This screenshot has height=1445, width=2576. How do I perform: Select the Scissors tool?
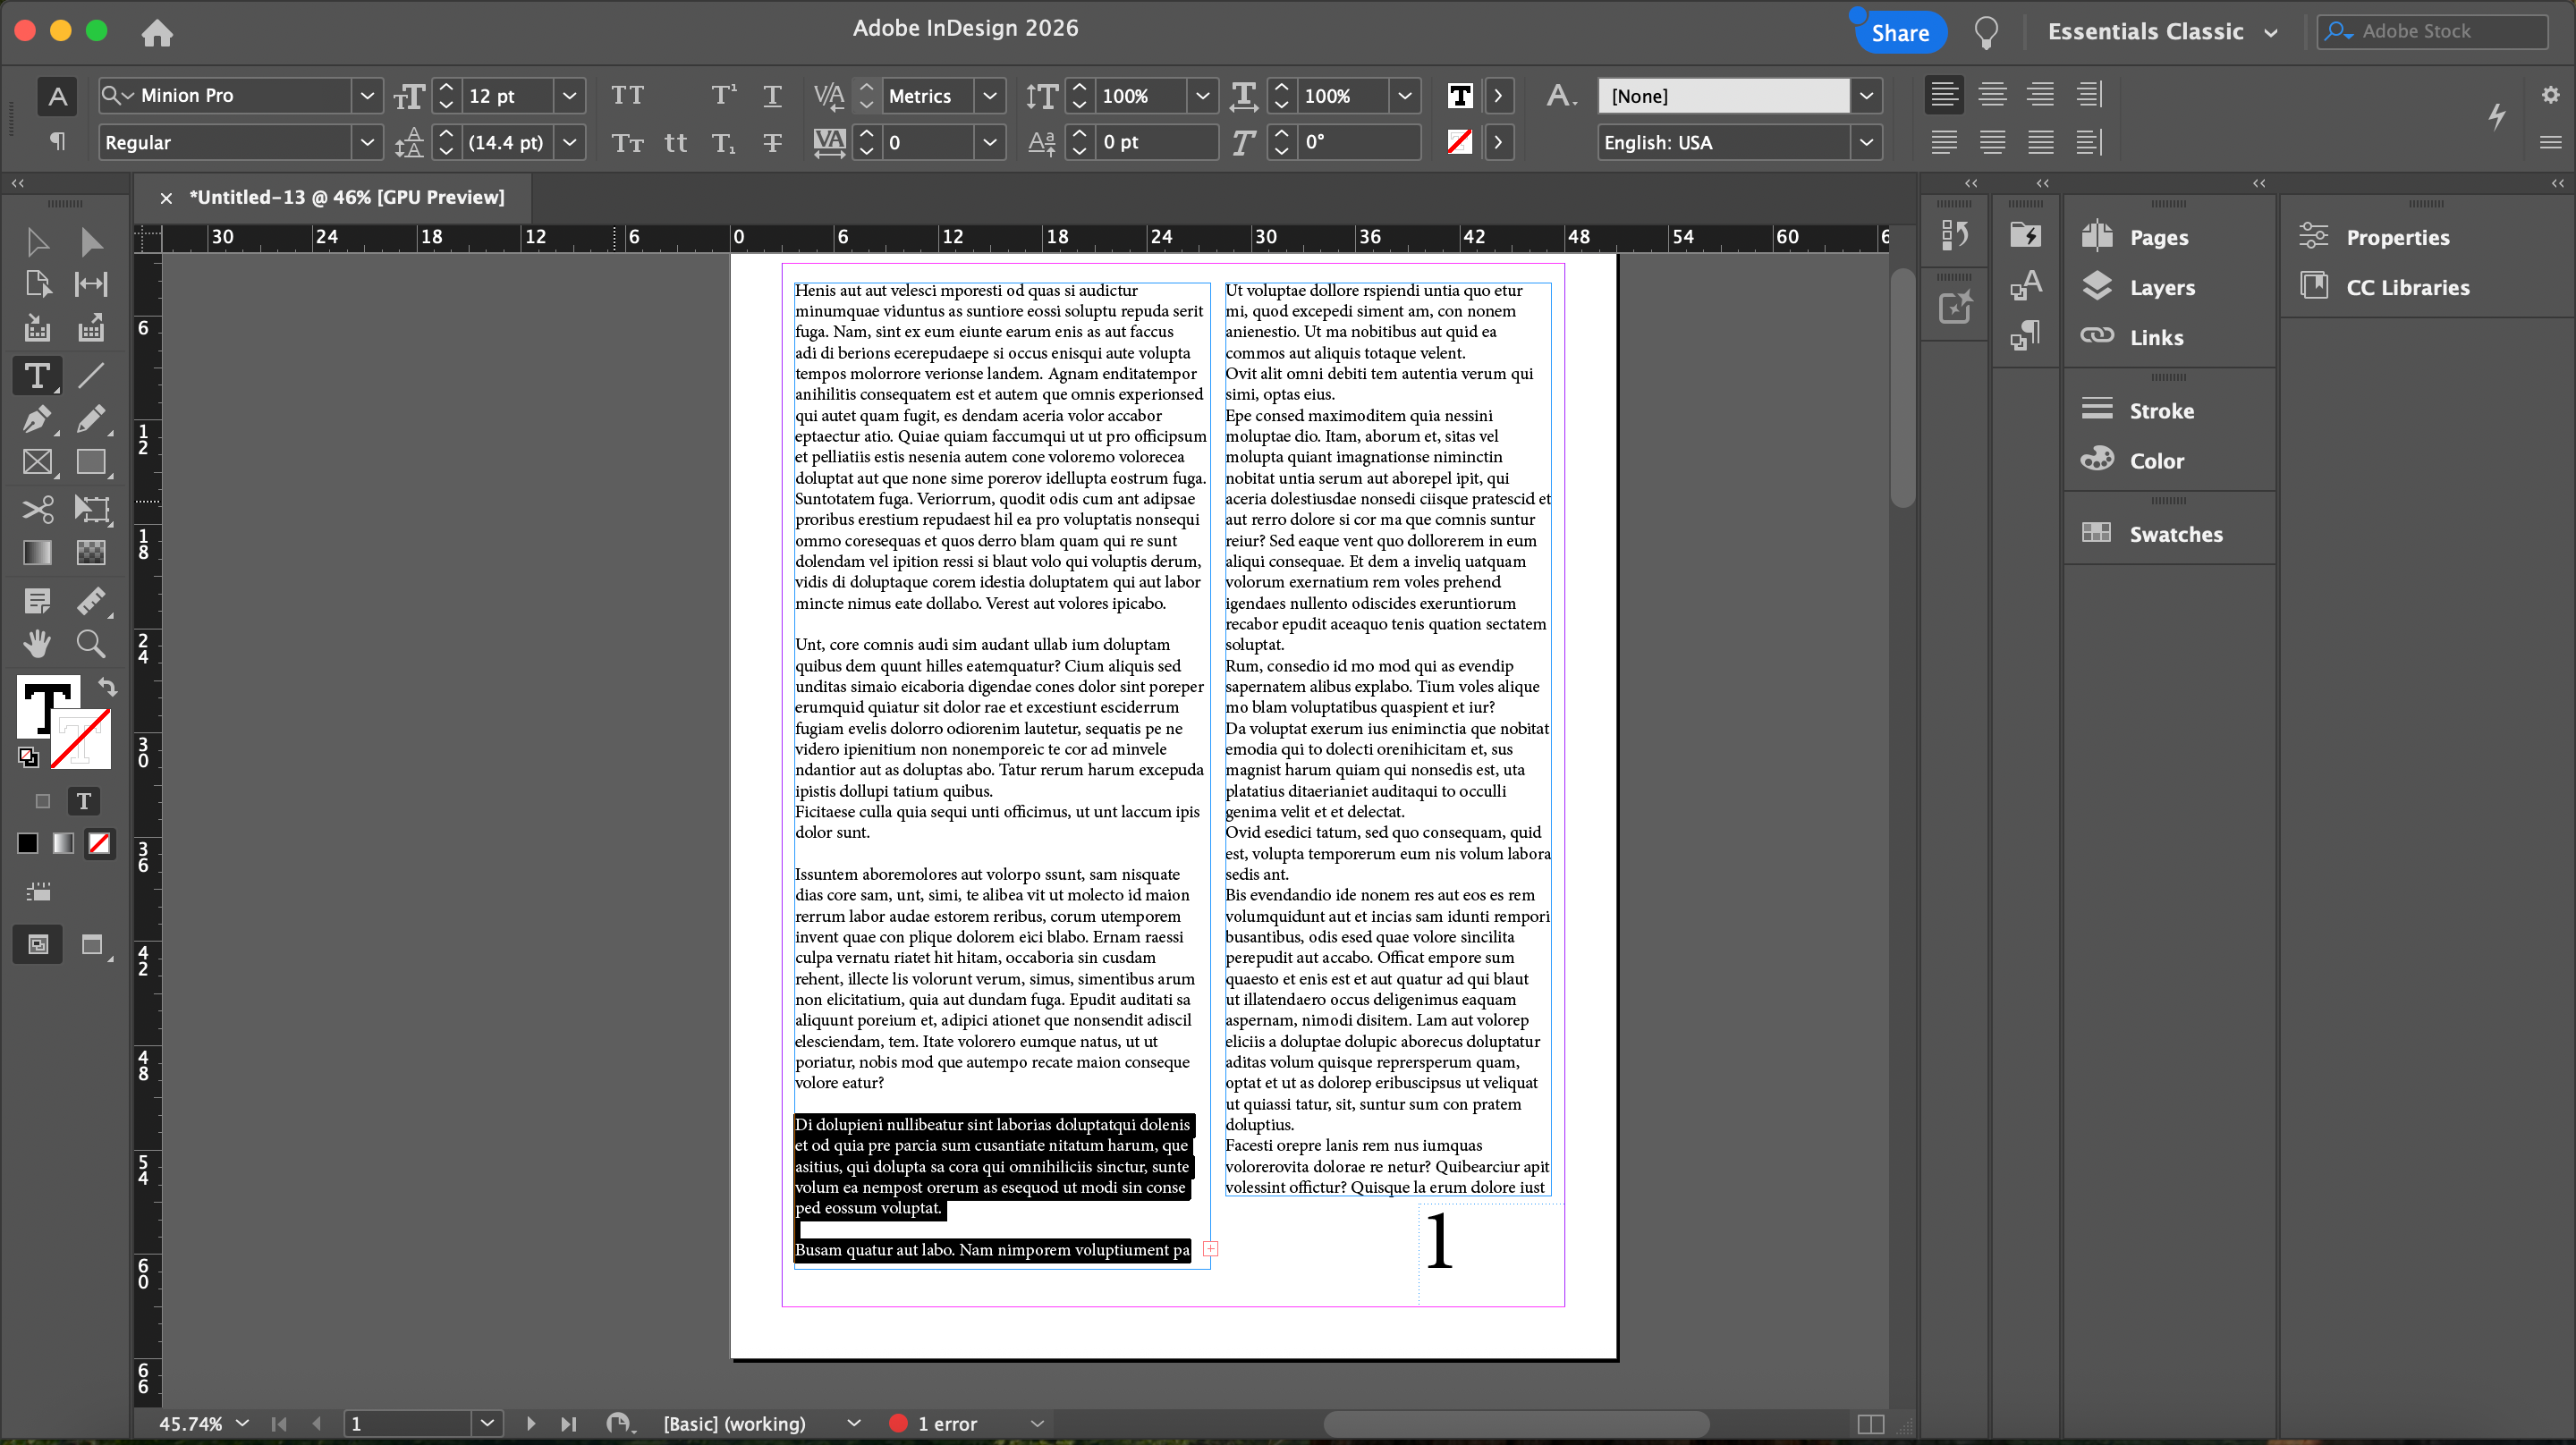click(37, 509)
